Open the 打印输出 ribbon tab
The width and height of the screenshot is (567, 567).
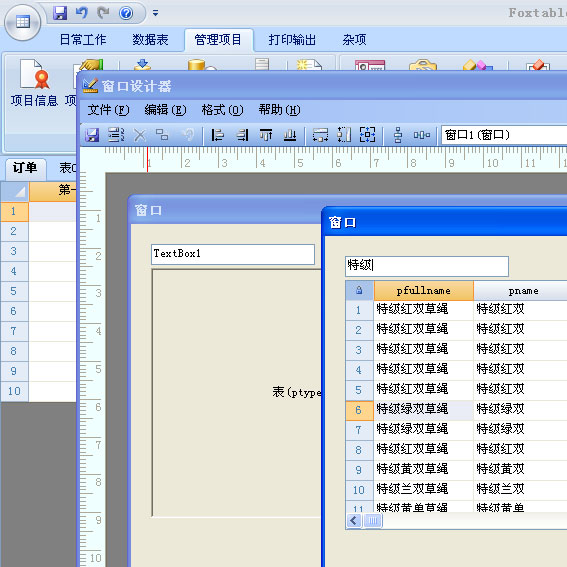292,39
